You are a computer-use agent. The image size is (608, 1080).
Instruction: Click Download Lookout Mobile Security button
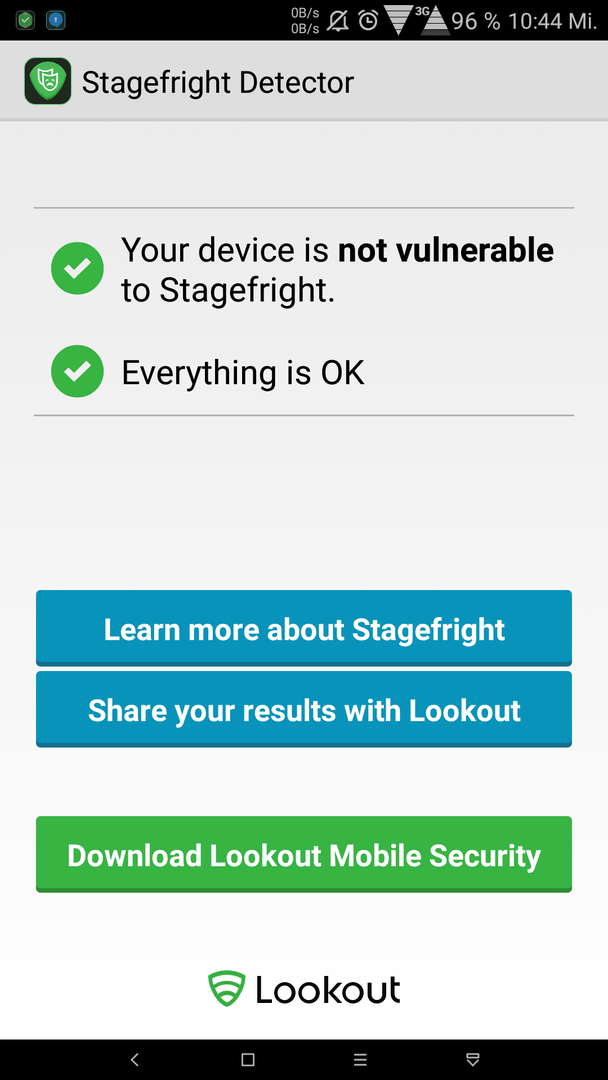[x=304, y=855]
